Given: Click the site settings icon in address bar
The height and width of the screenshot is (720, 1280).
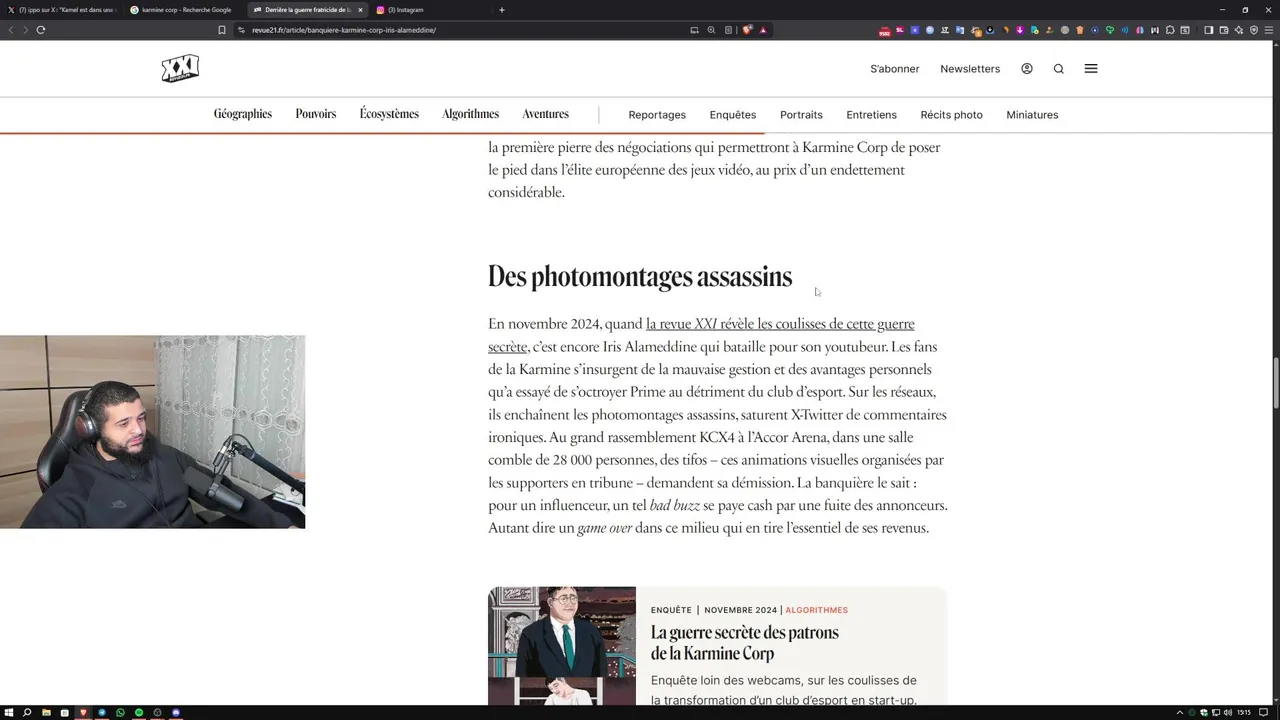Looking at the screenshot, I should click(242, 30).
